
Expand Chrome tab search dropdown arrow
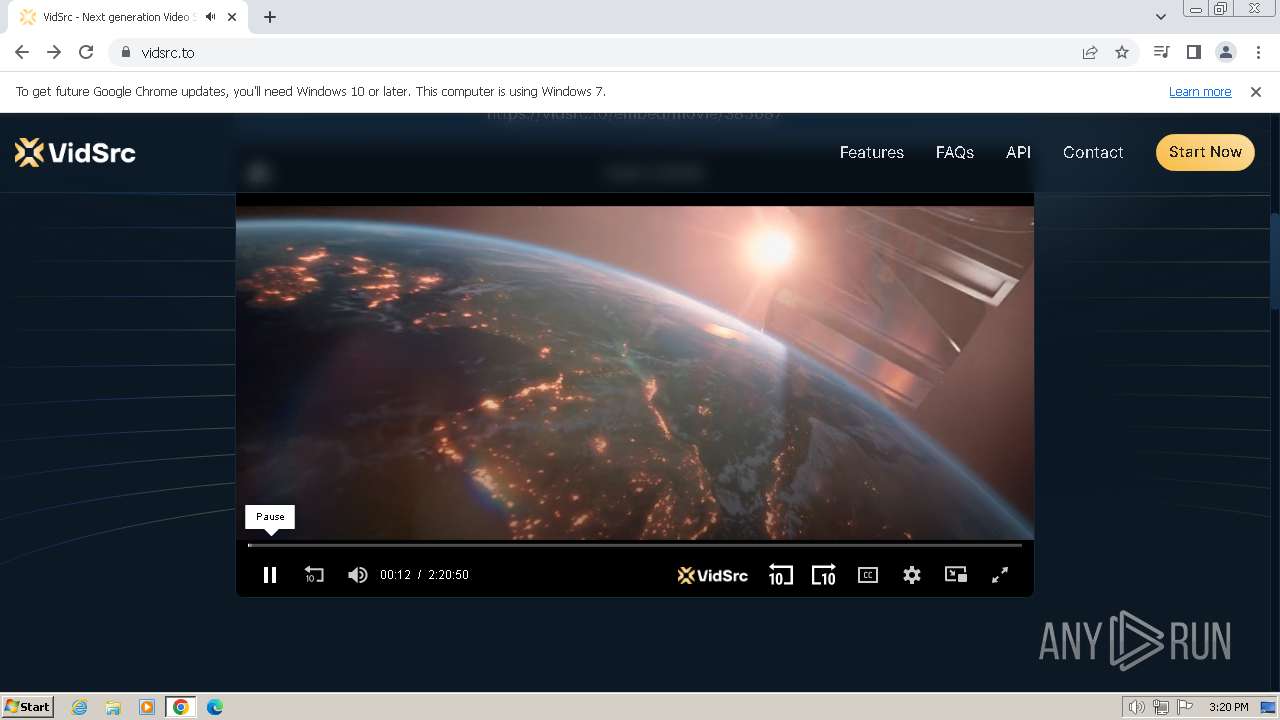click(1160, 17)
